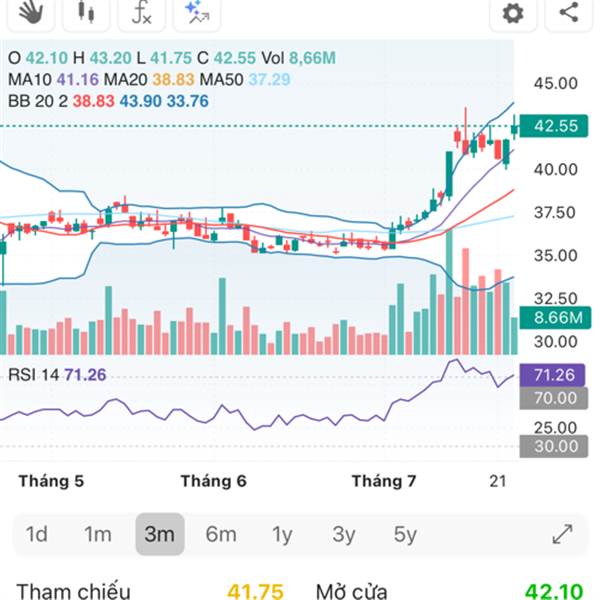Switch to the 5y timeframe
The image size is (600, 600).
pos(405,534)
